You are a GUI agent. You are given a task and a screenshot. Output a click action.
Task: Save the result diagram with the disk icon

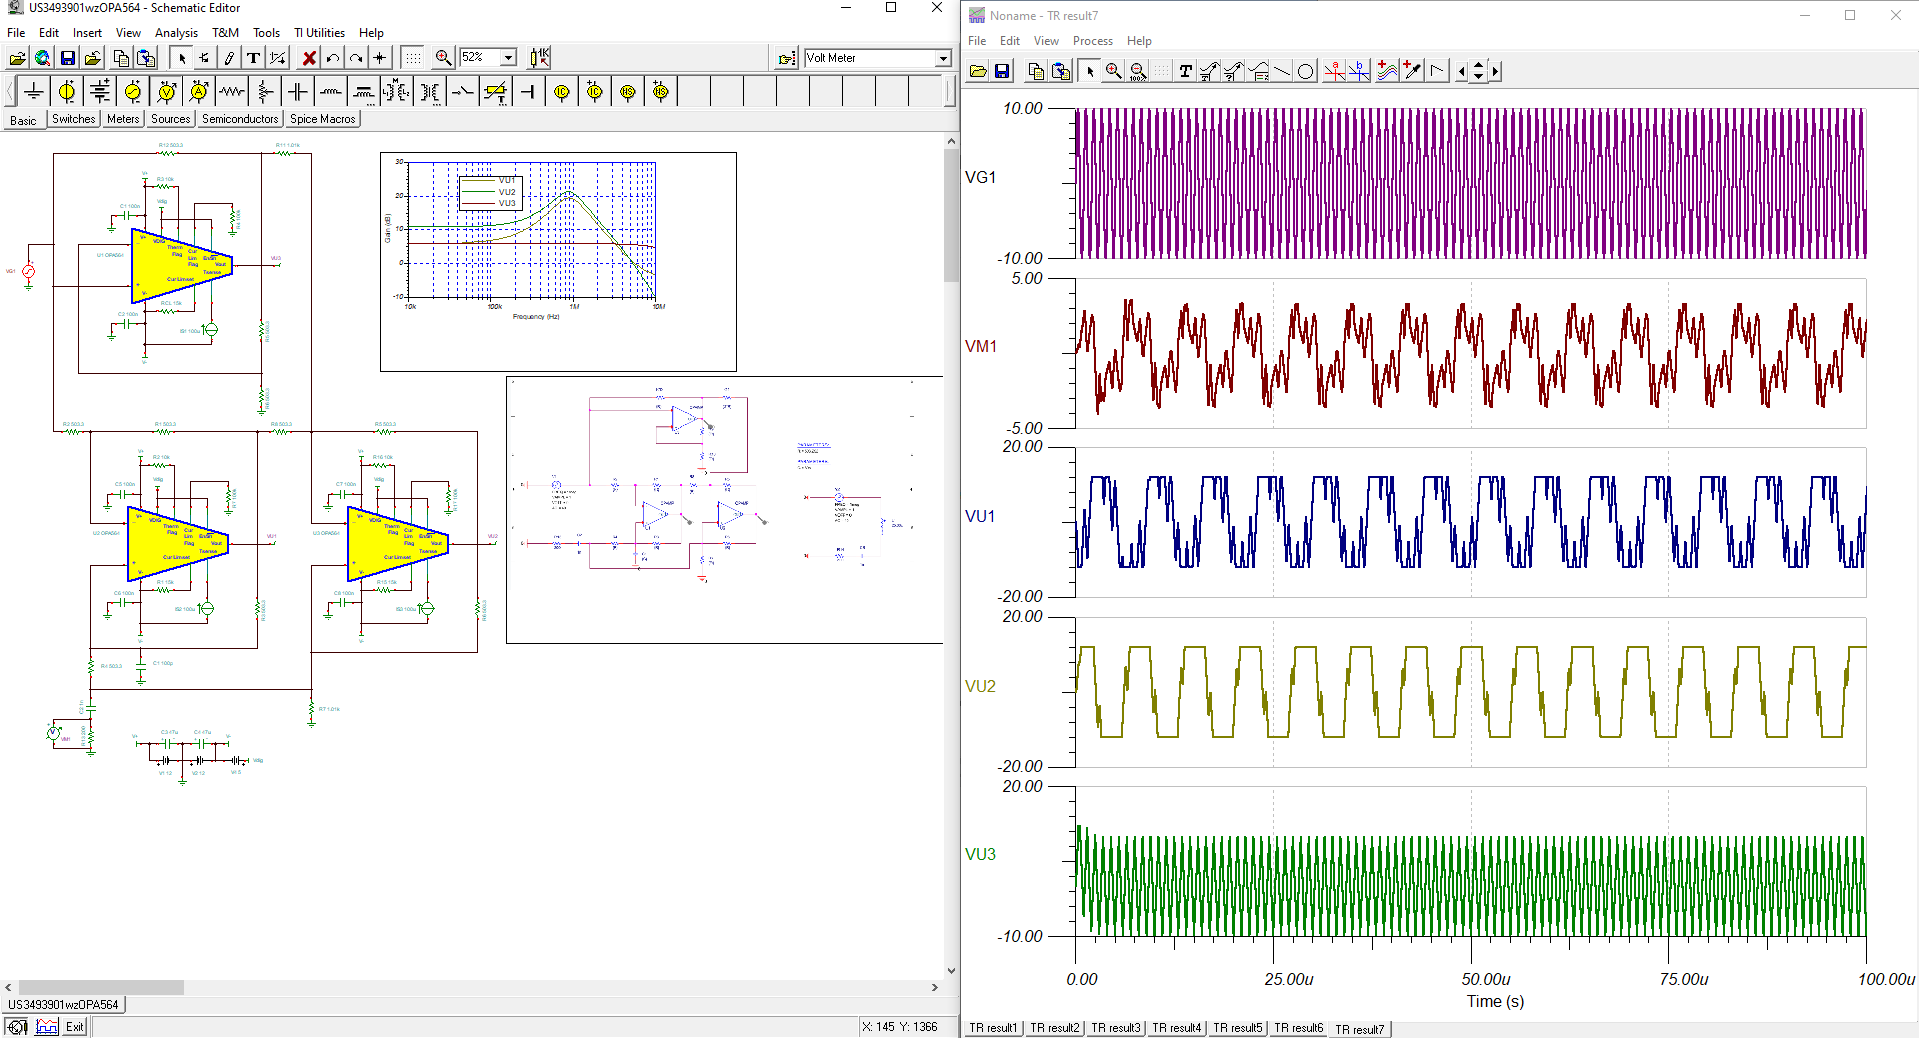(1002, 71)
